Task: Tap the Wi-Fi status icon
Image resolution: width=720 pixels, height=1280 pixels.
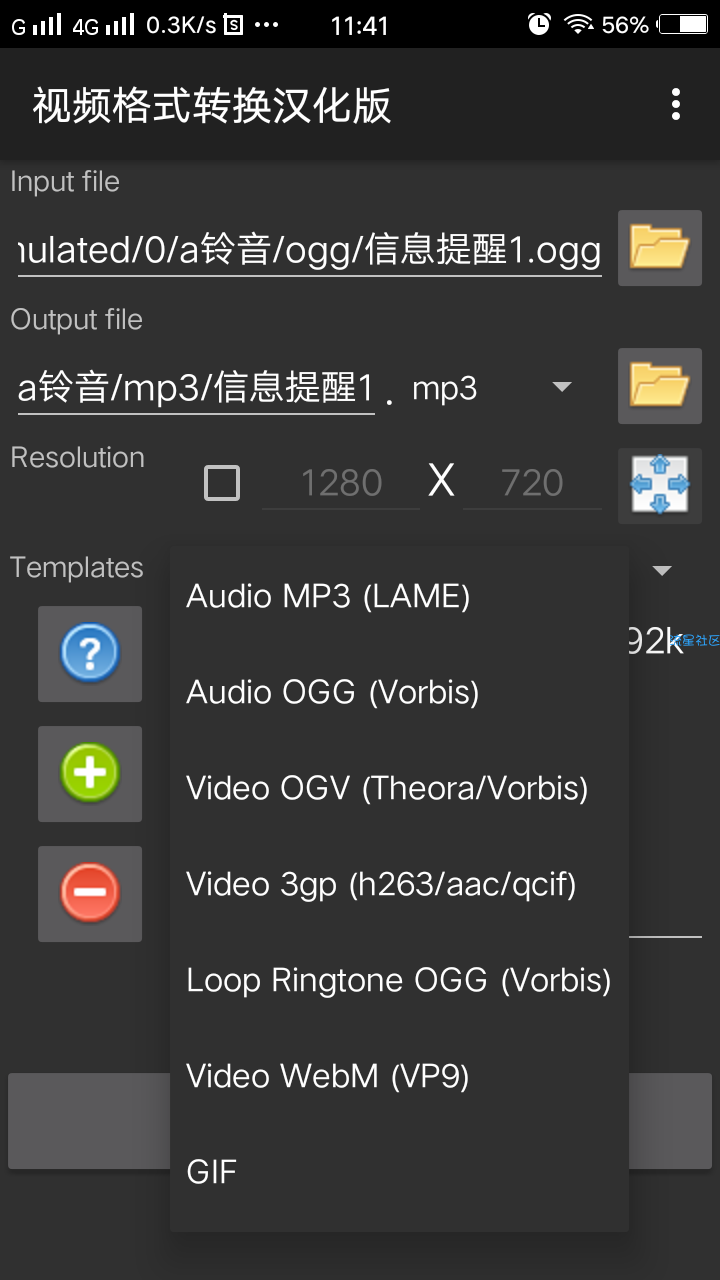Action: (579, 24)
